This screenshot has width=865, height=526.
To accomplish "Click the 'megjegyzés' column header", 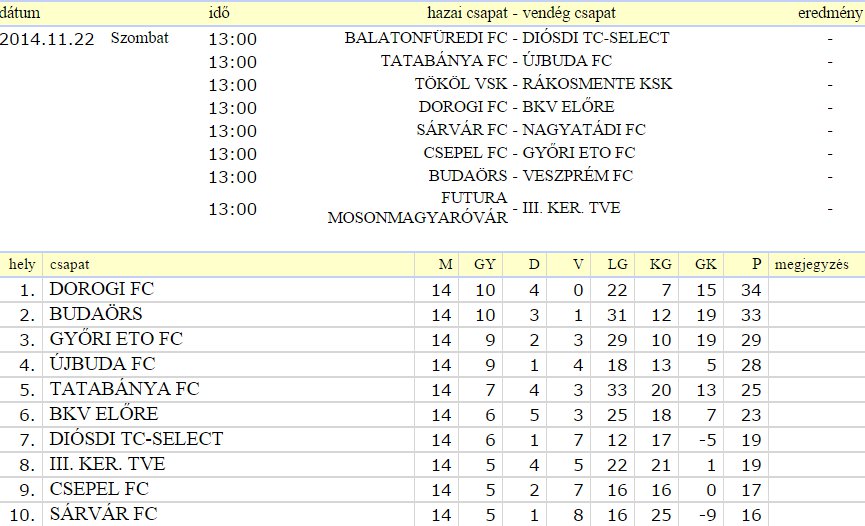I will (811, 264).
